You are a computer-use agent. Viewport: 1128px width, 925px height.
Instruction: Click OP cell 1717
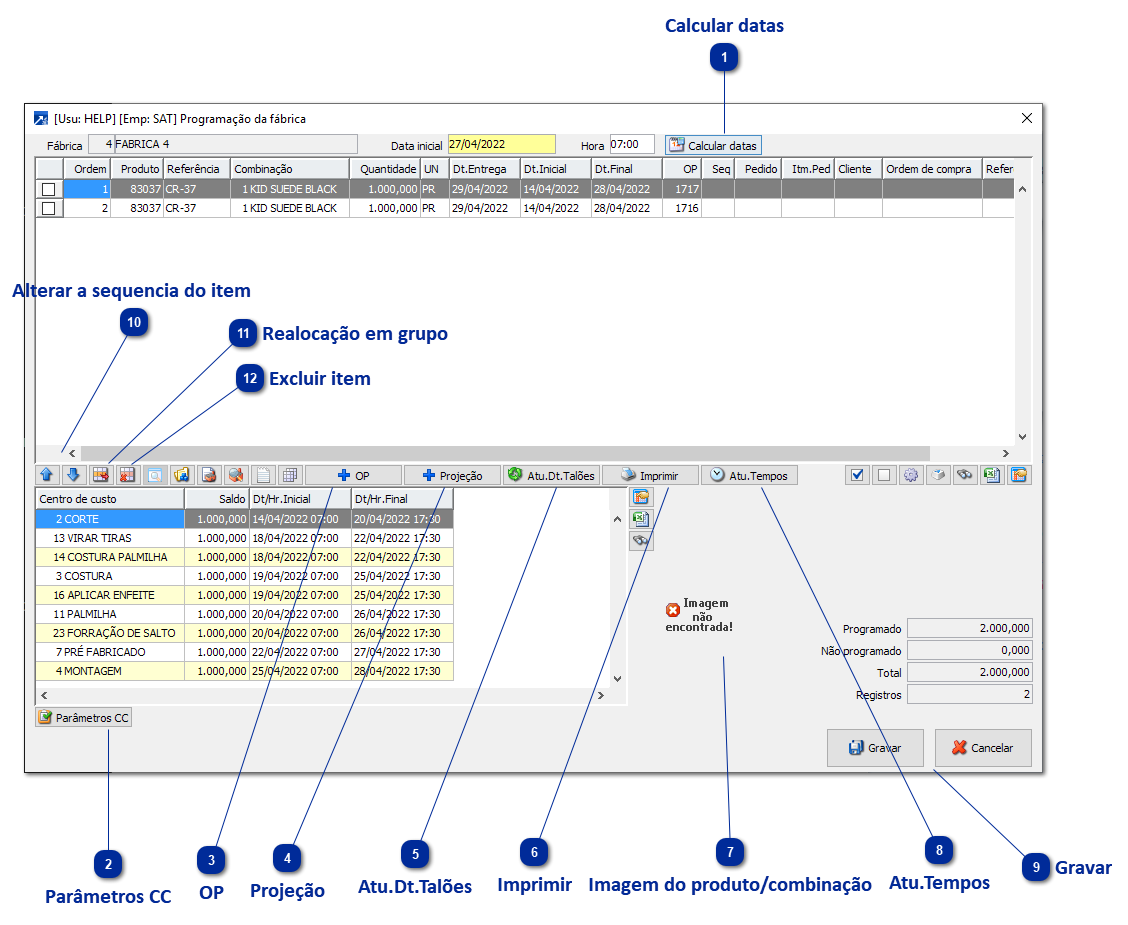[x=681, y=189]
